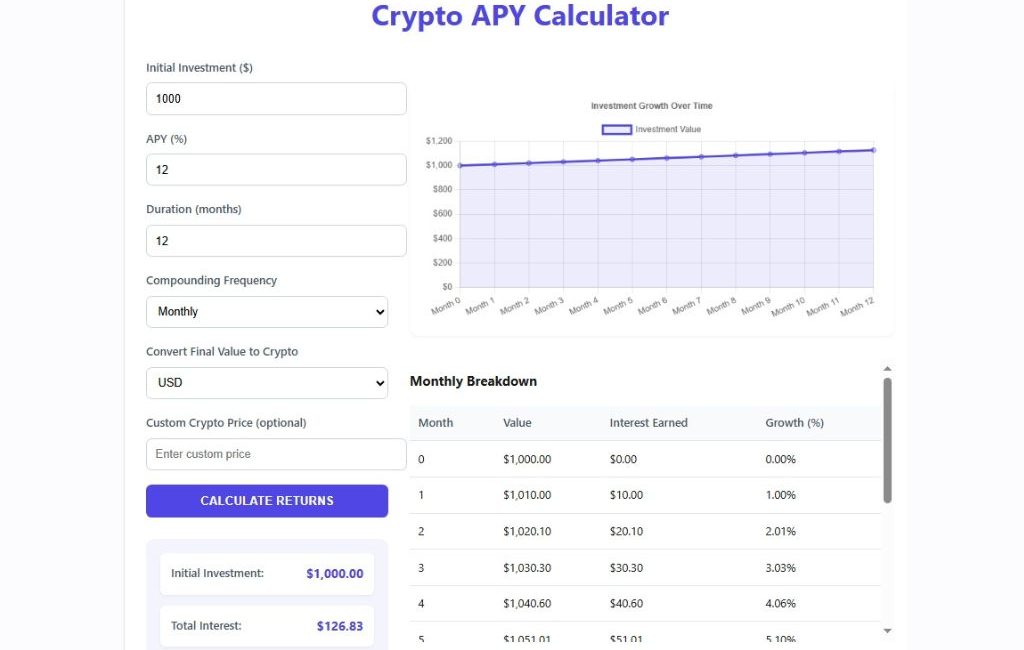Screen dimensions: 1024x650
Task: Click the Total Interest result card
Action: tap(267, 626)
